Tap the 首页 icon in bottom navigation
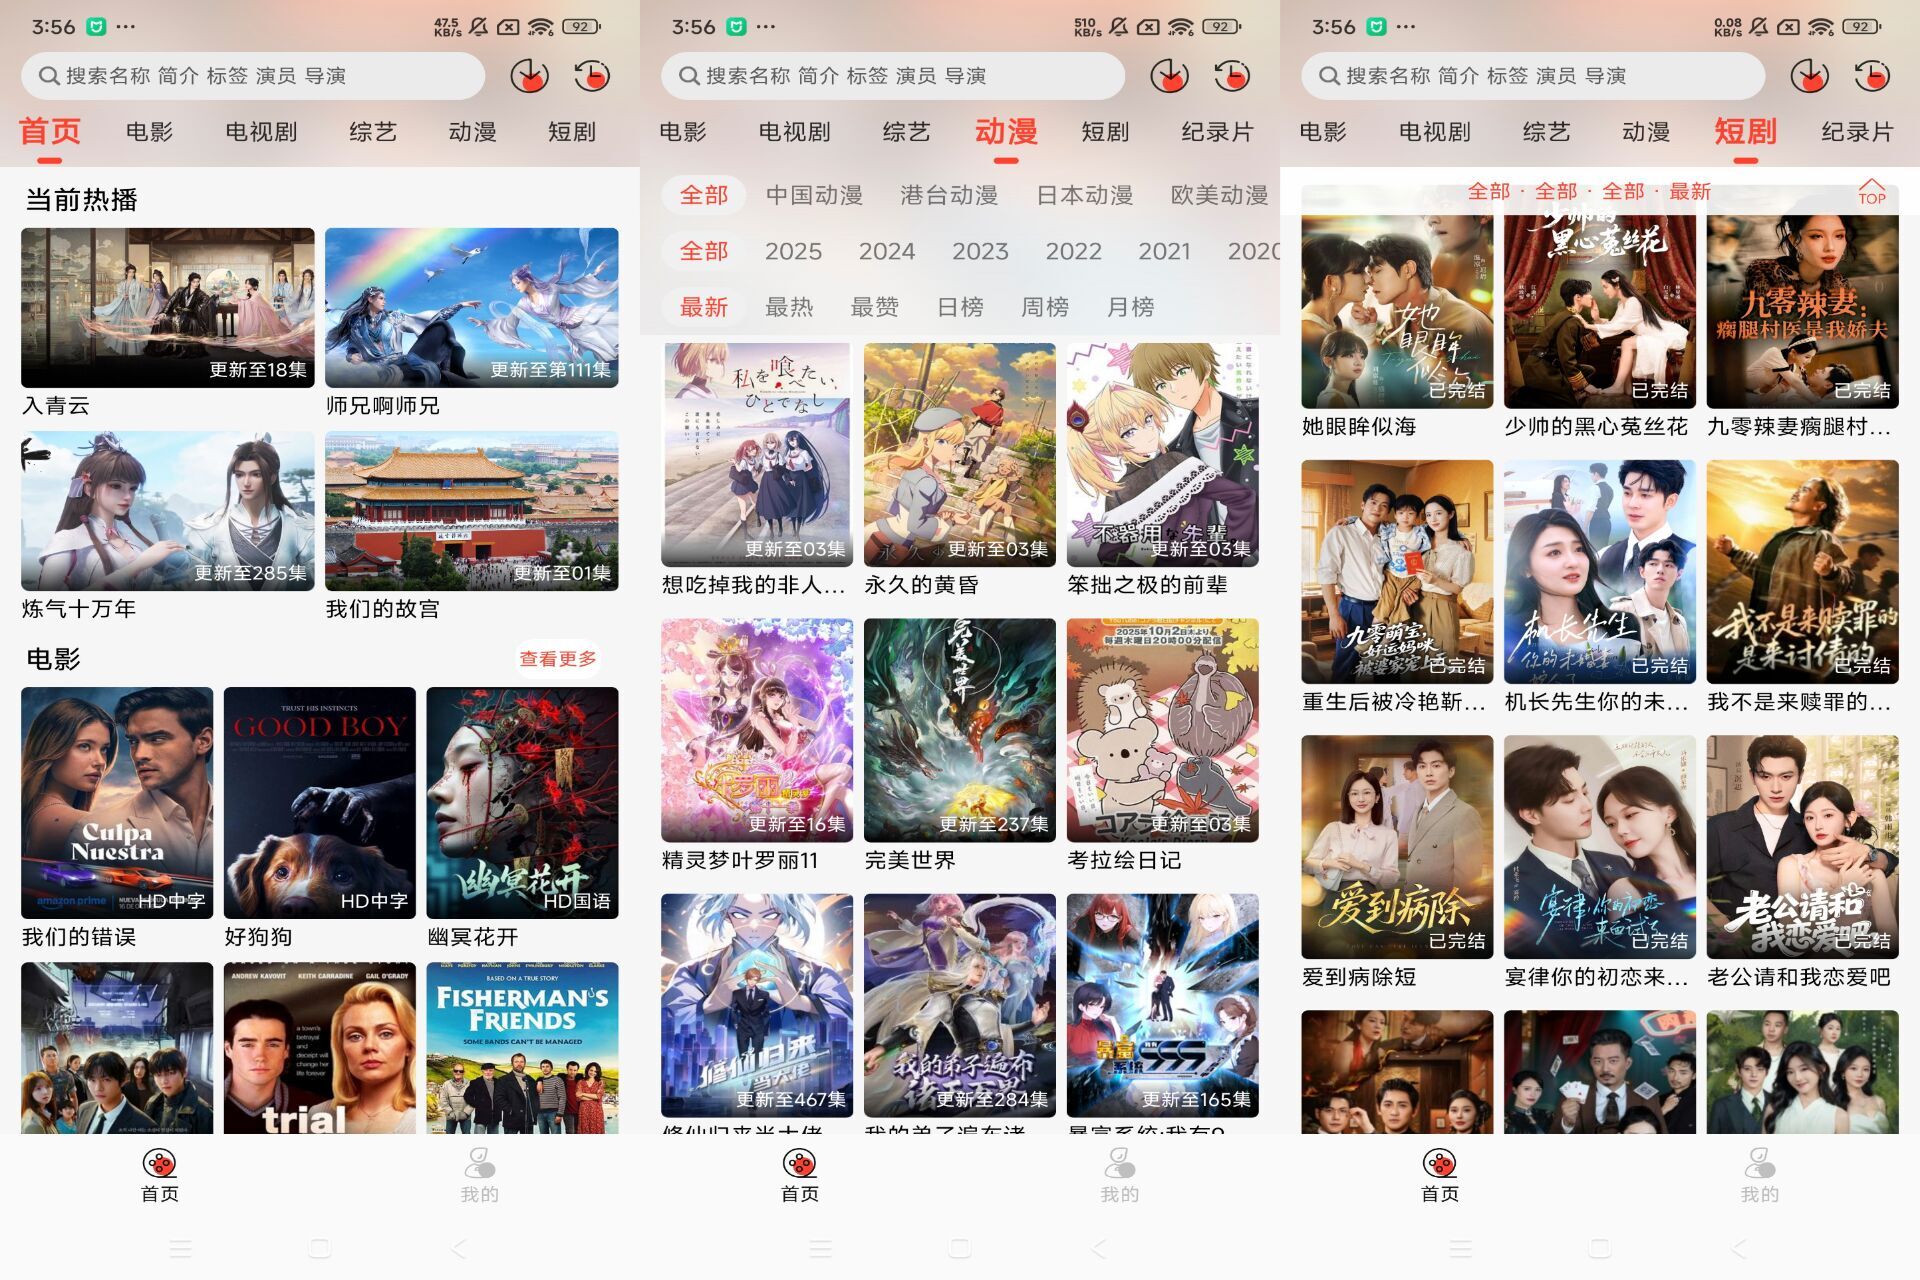1920x1280 pixels. pos(158,1175)
